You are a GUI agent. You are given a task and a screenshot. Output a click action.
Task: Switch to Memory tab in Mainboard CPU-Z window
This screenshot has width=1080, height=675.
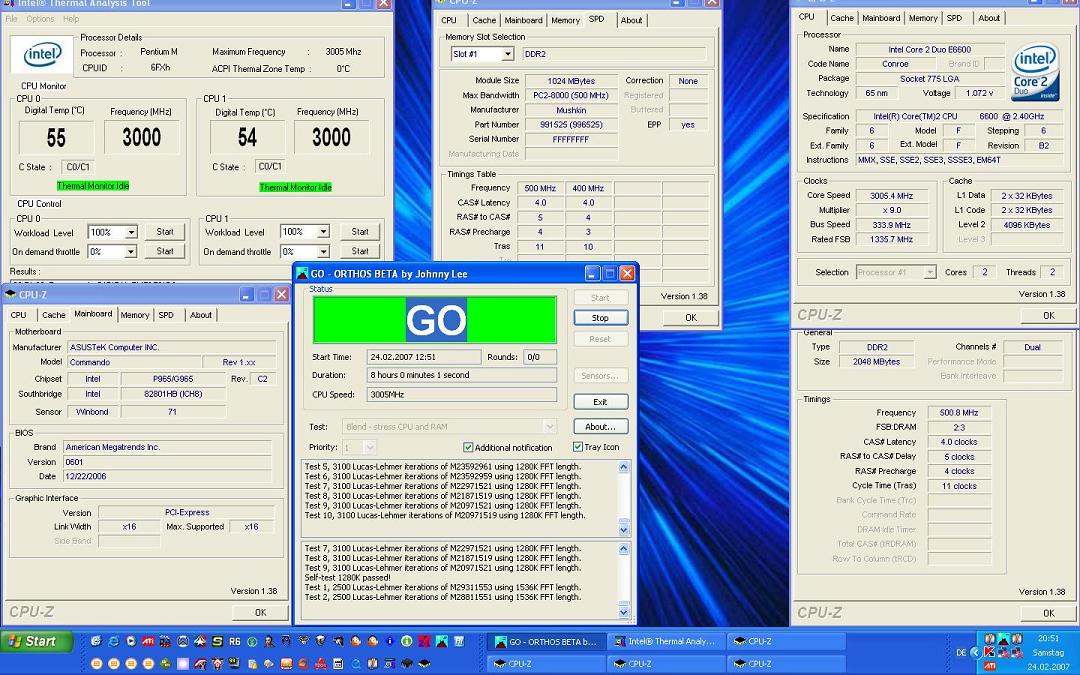(x=135, y=315)
